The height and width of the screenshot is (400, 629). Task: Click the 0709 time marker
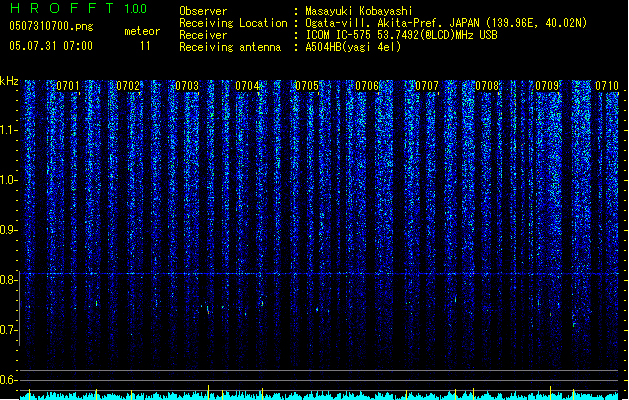(x=547, y=86)
